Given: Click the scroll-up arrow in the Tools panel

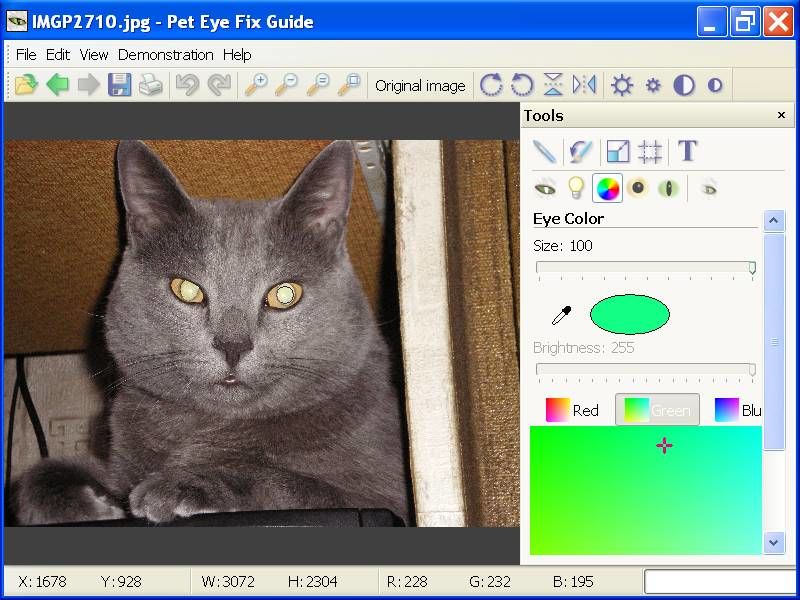Looking at the screenshot, I should [774, 221].
